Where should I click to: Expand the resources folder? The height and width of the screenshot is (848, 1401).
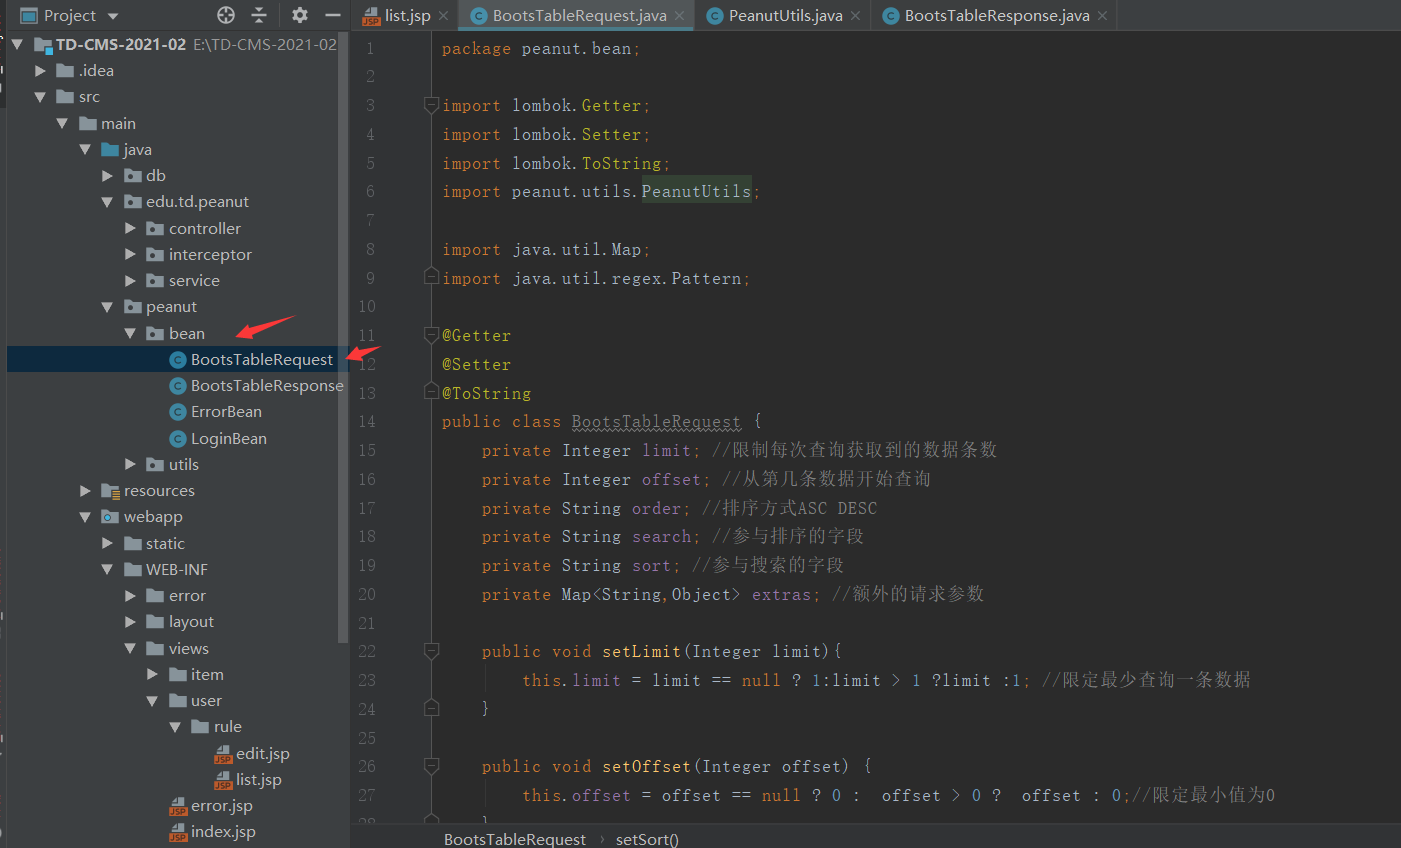coord(85,490)
